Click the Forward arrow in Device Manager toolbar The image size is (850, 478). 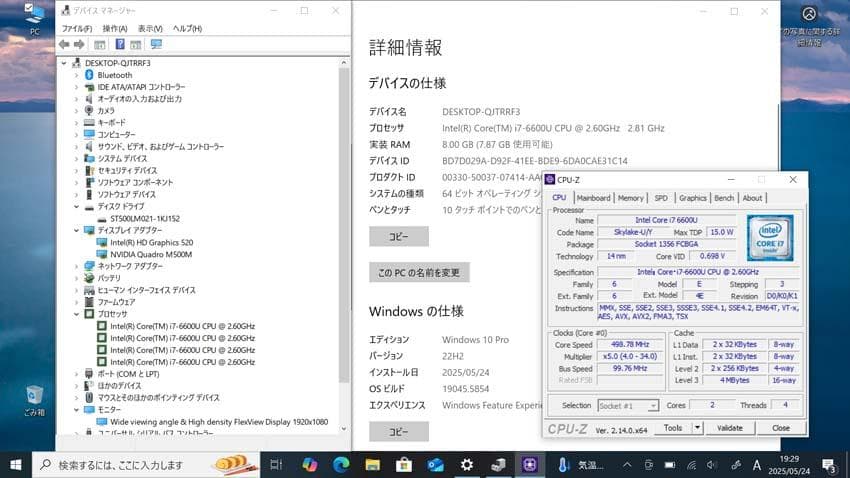point(79,44)
